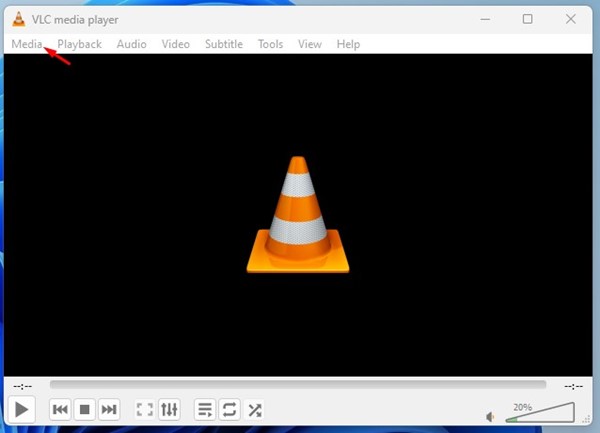Mute audio via speaker icon
Viewport: 600px width, 433px height.
(490, 417)
